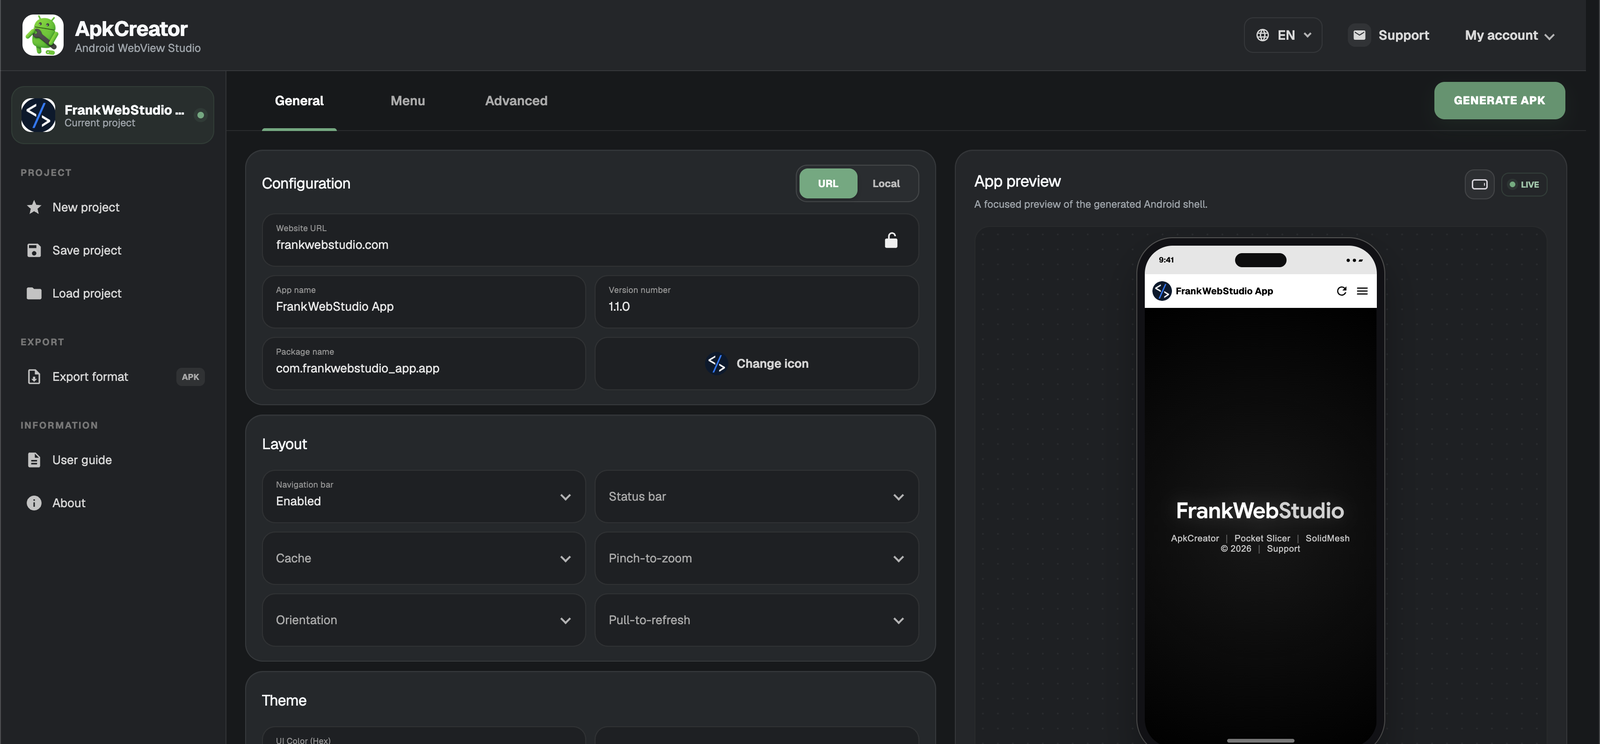
Task: Click the User guide document icon
Action: point(34,460)
